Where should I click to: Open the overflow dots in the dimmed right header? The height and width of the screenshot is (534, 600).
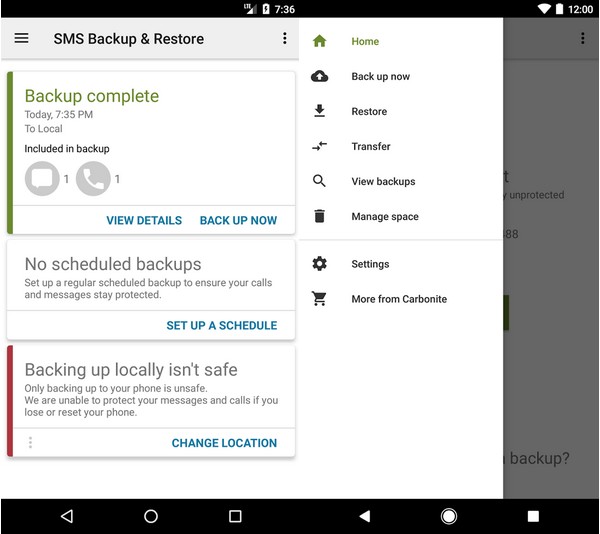coord(582,38)
